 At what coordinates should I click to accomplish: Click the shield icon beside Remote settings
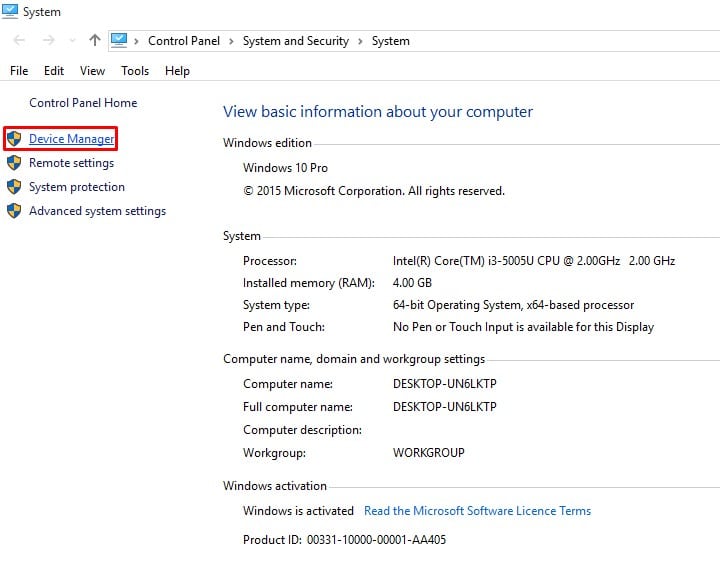[x=14, y=163]
